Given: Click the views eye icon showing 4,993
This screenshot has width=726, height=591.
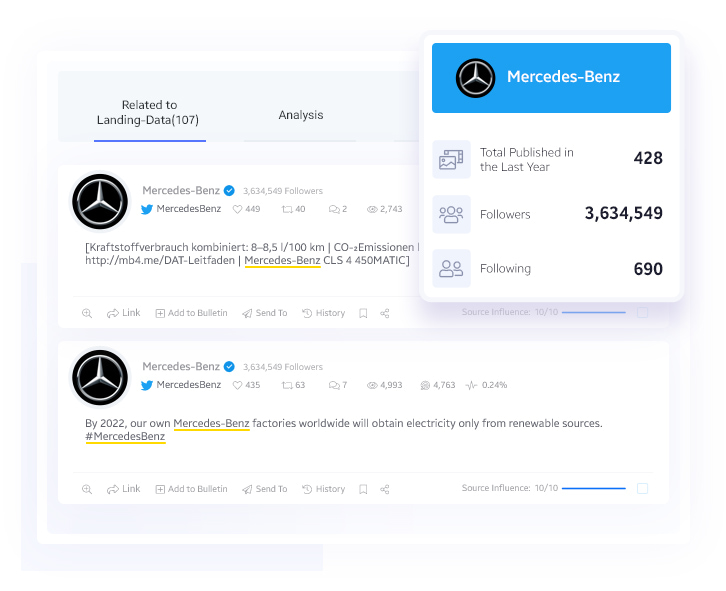Looking at the screenshot, I should coord(372,385).
